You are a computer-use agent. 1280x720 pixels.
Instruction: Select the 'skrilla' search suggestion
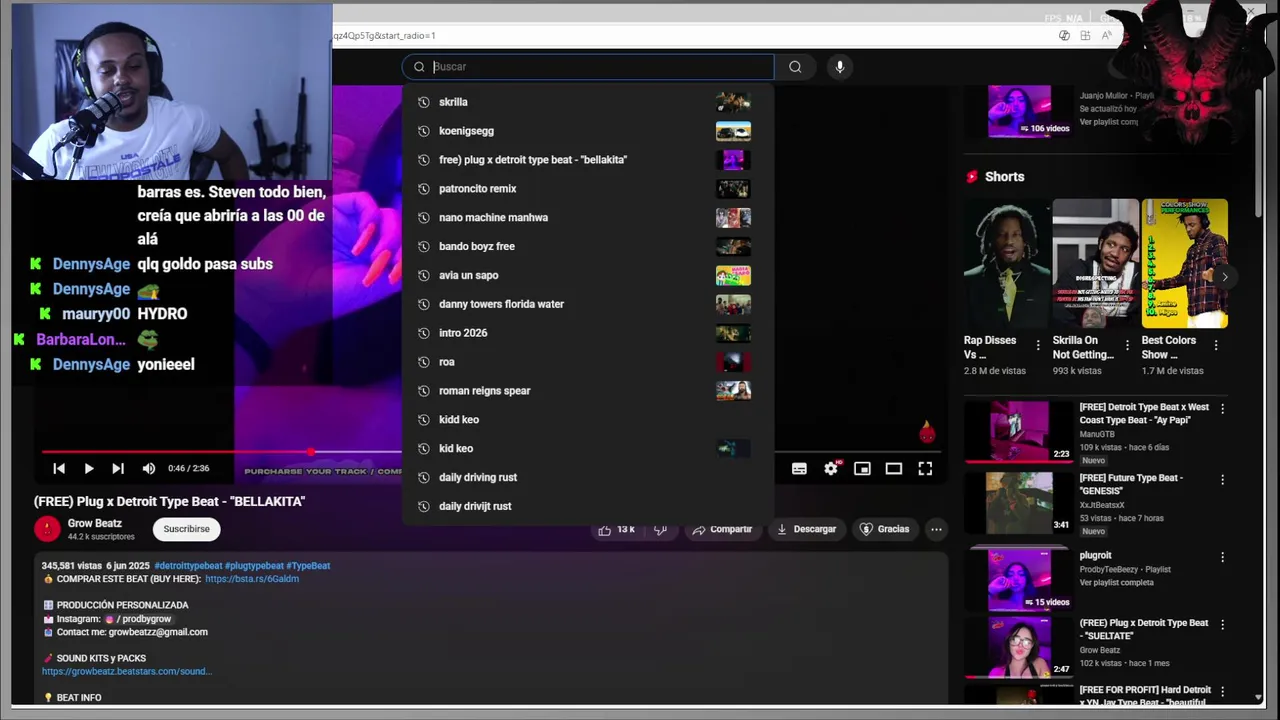(588, 102)
